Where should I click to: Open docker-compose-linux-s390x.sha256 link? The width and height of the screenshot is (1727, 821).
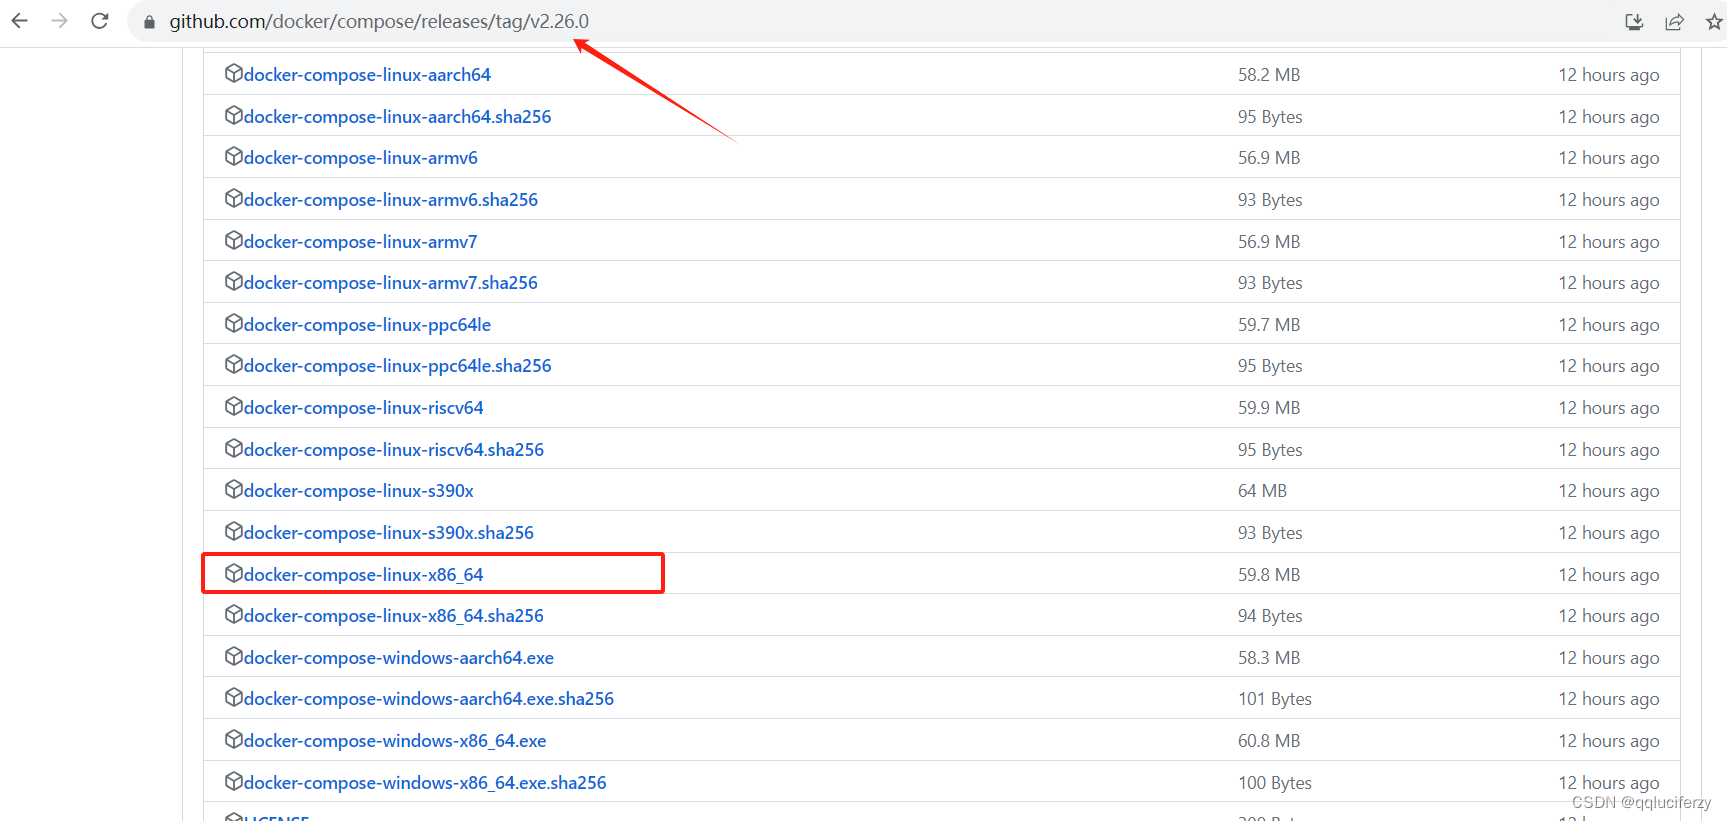point(389,533)
